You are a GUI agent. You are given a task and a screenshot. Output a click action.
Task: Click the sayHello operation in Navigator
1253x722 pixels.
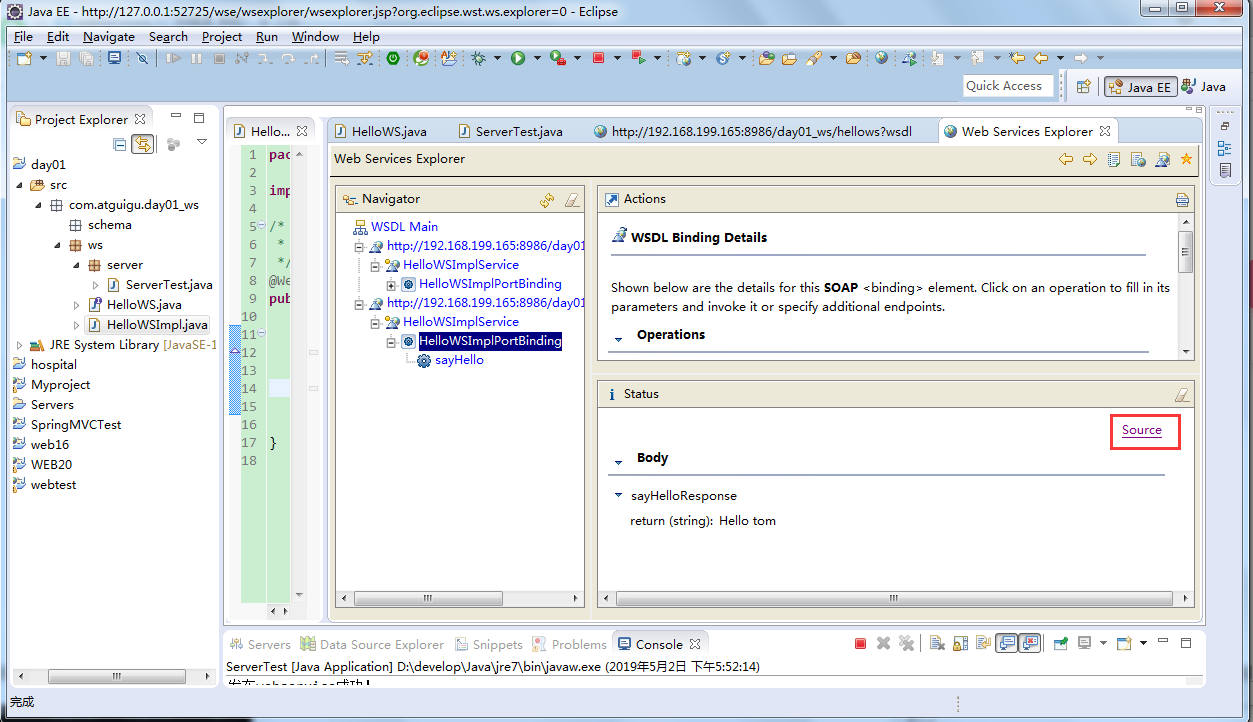[x=459, y=360]
